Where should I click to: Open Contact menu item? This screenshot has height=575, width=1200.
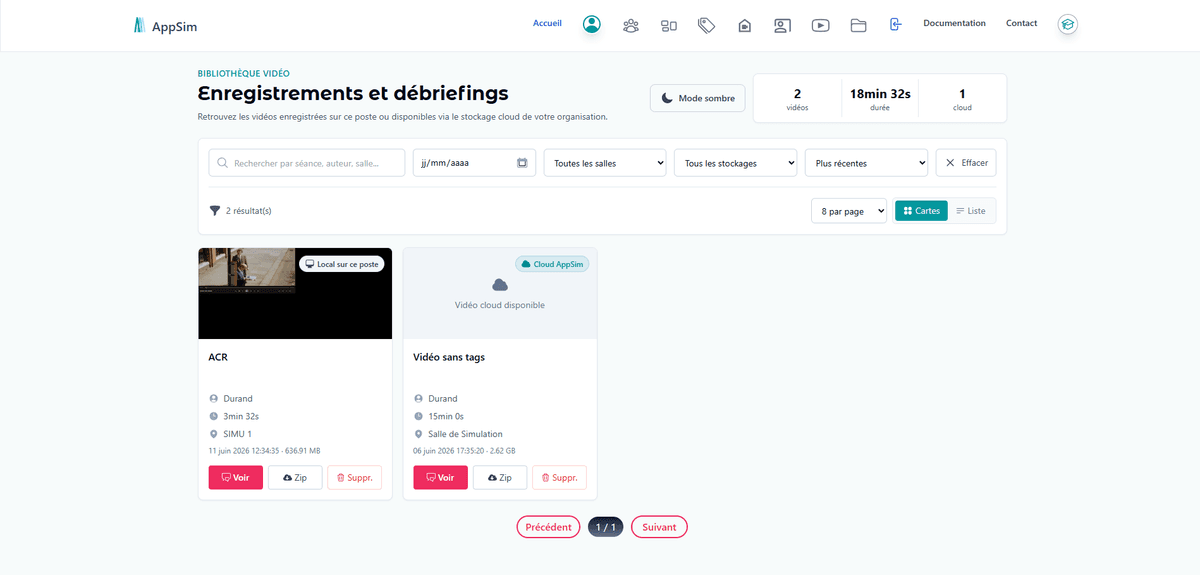click(1021, 23)
